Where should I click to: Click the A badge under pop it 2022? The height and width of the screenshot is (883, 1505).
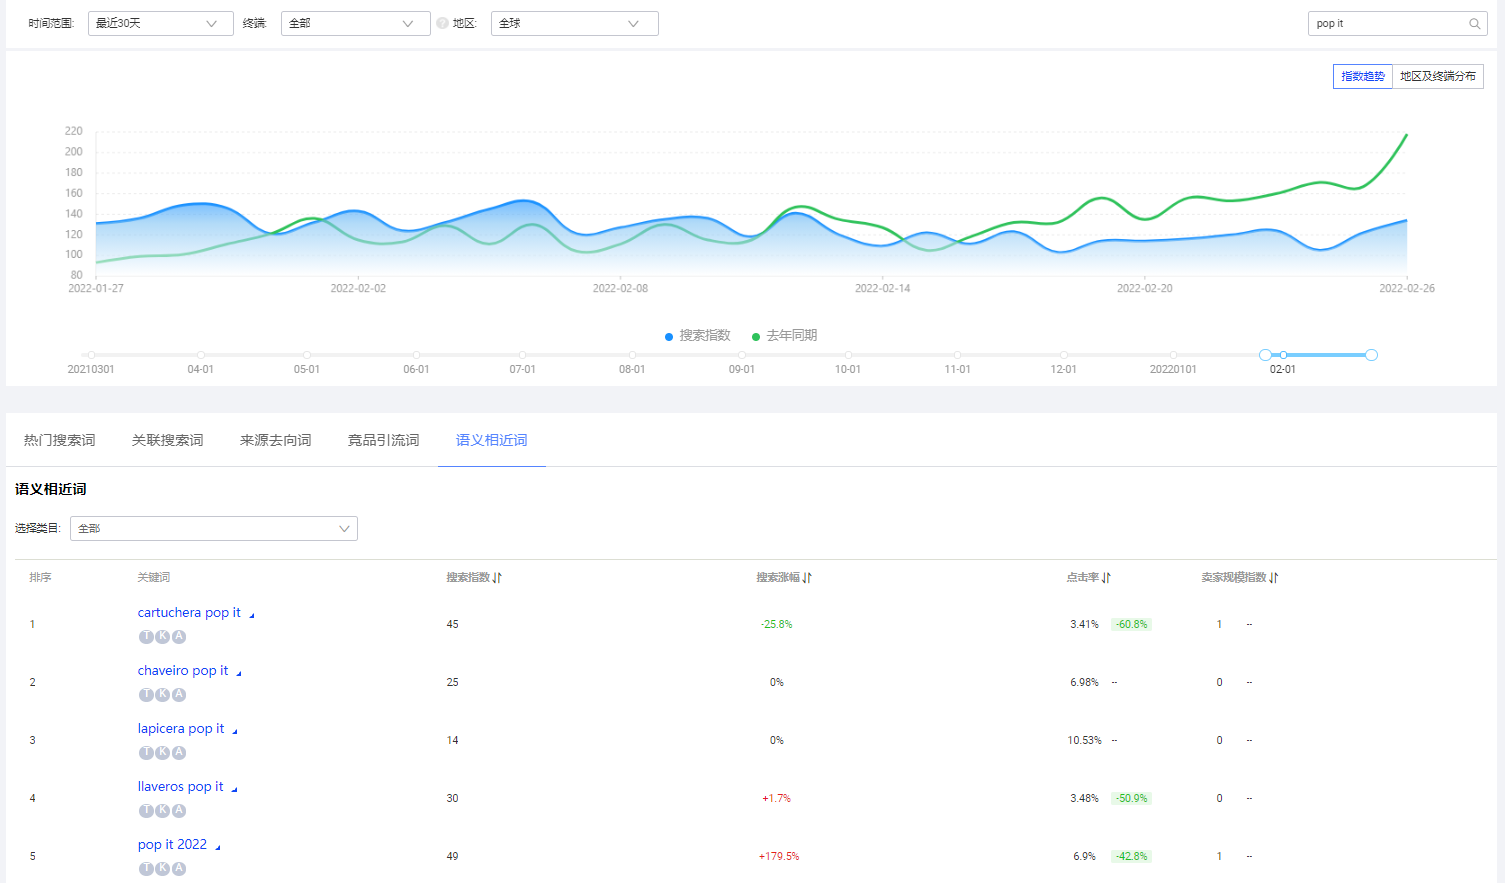(179, 869)
